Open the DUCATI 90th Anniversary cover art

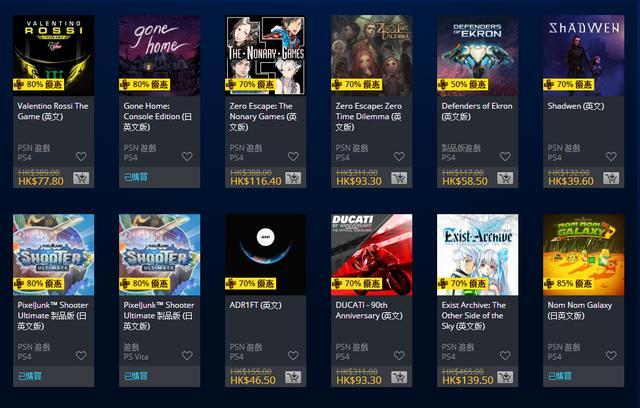(371, 255)
